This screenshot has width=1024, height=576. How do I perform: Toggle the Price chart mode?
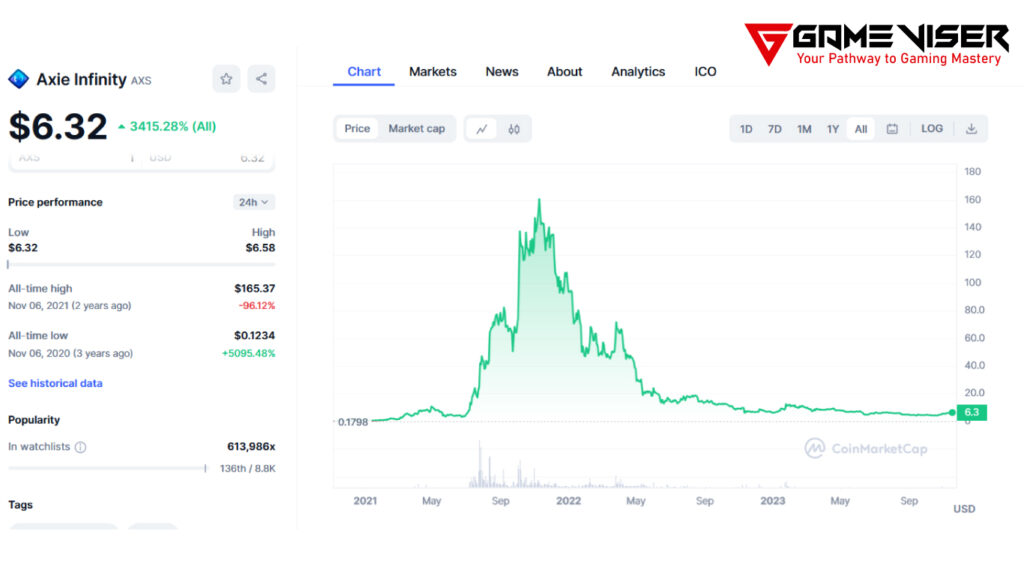(x=357, y=129)
